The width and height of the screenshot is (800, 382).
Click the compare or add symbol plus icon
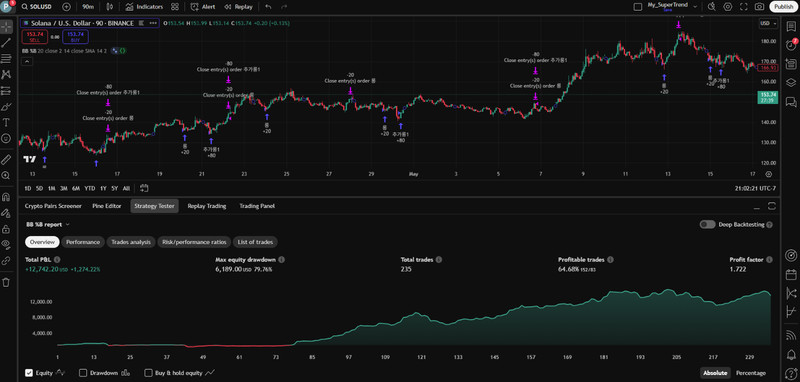point(66,7)
